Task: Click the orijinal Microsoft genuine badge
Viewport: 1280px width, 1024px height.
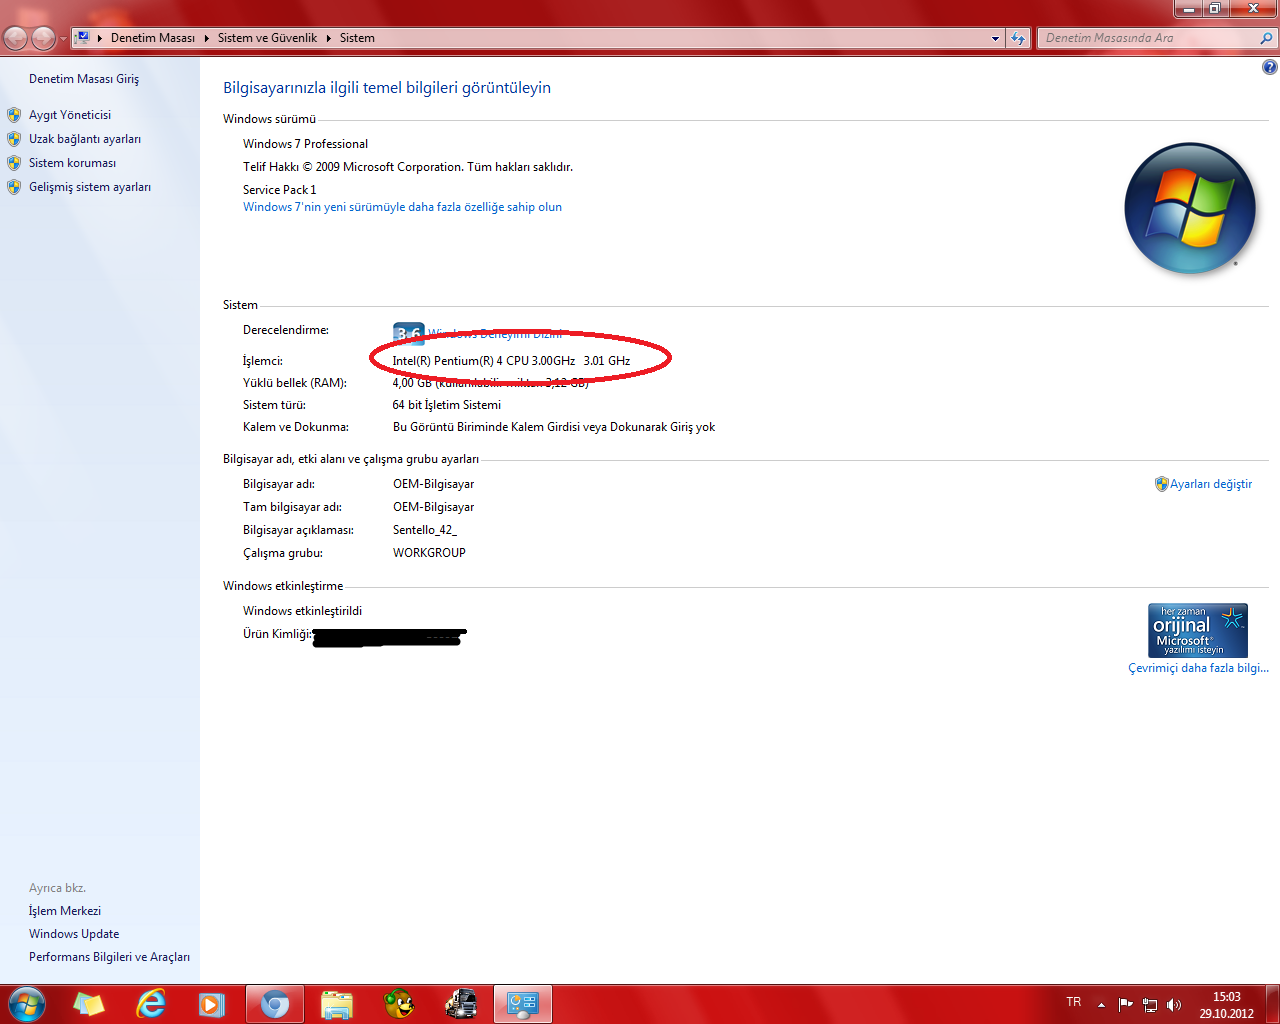Action: click(x=1198, y=630)
